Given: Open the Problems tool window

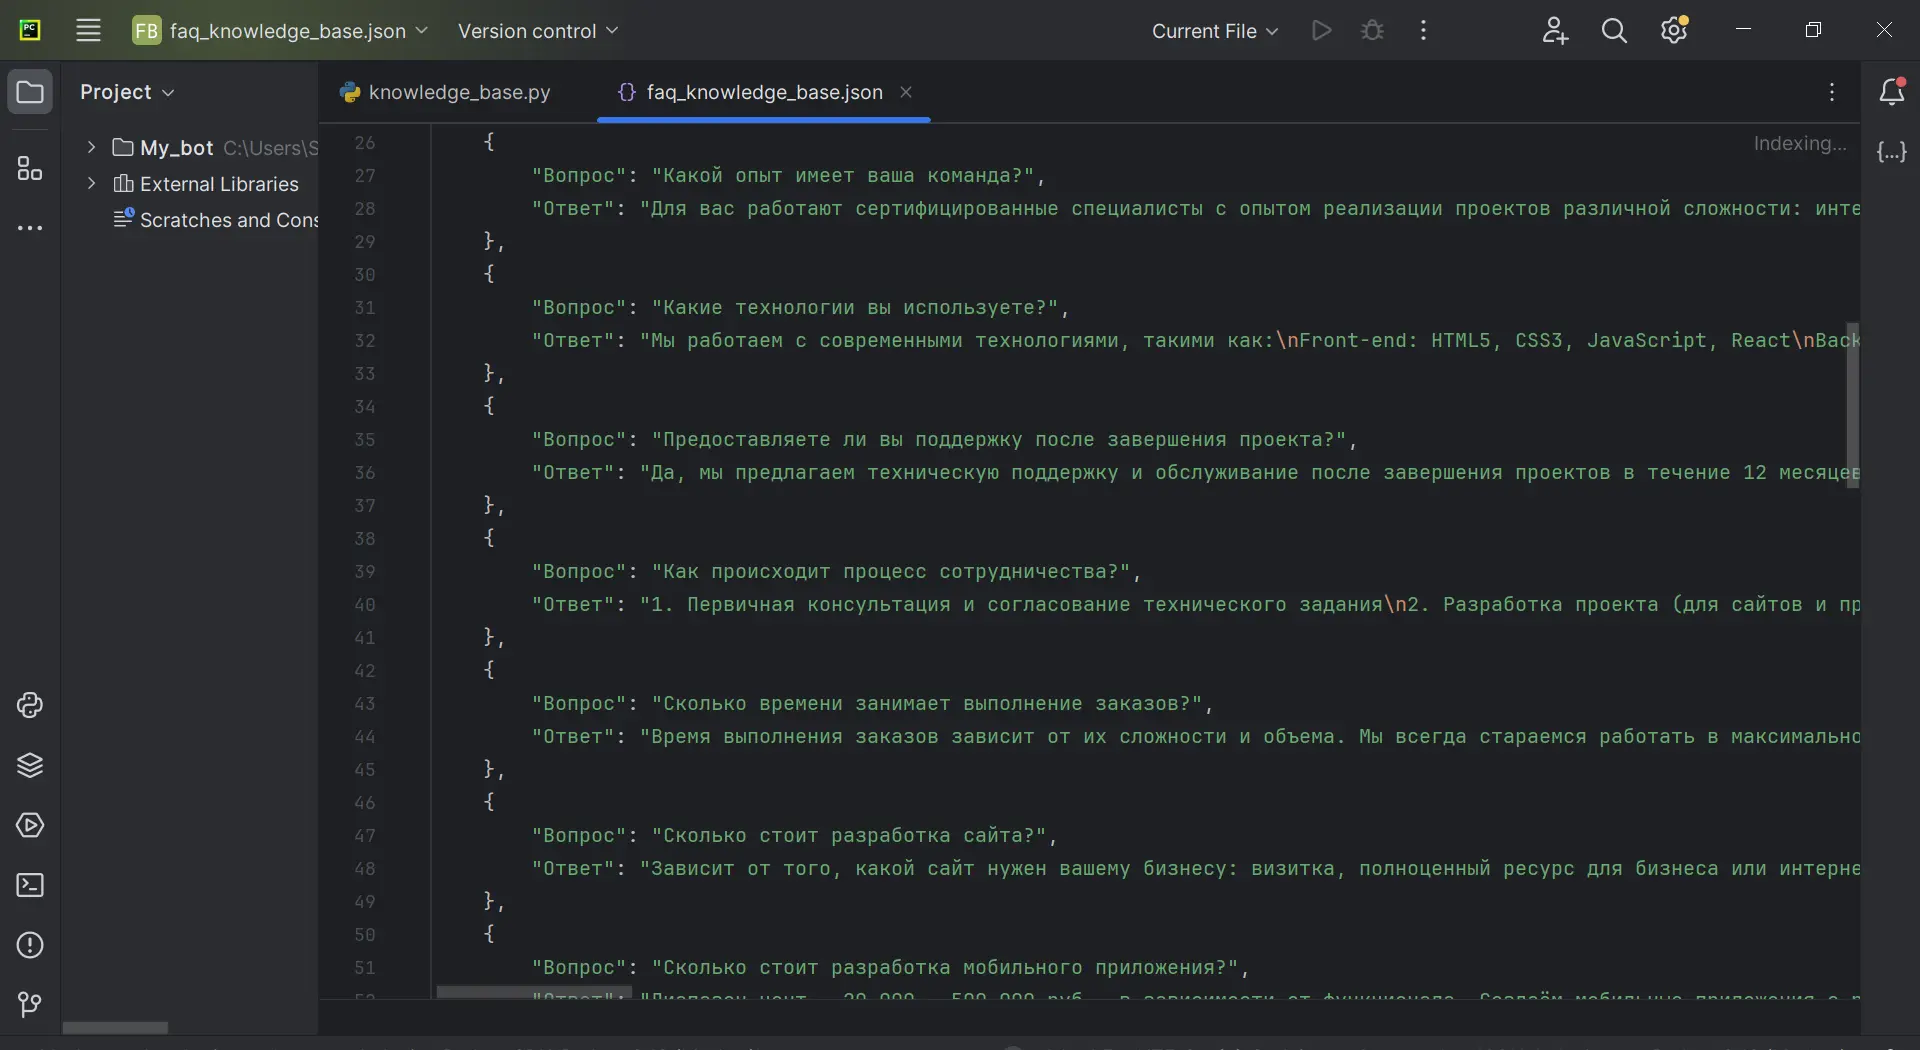Looking at the screenshot, I should [30, 945].
